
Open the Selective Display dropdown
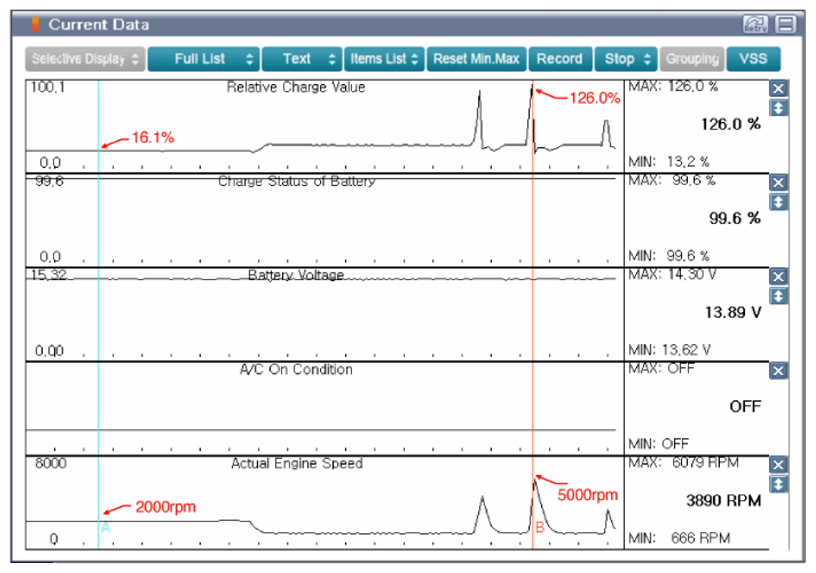(x=85, y=59)
